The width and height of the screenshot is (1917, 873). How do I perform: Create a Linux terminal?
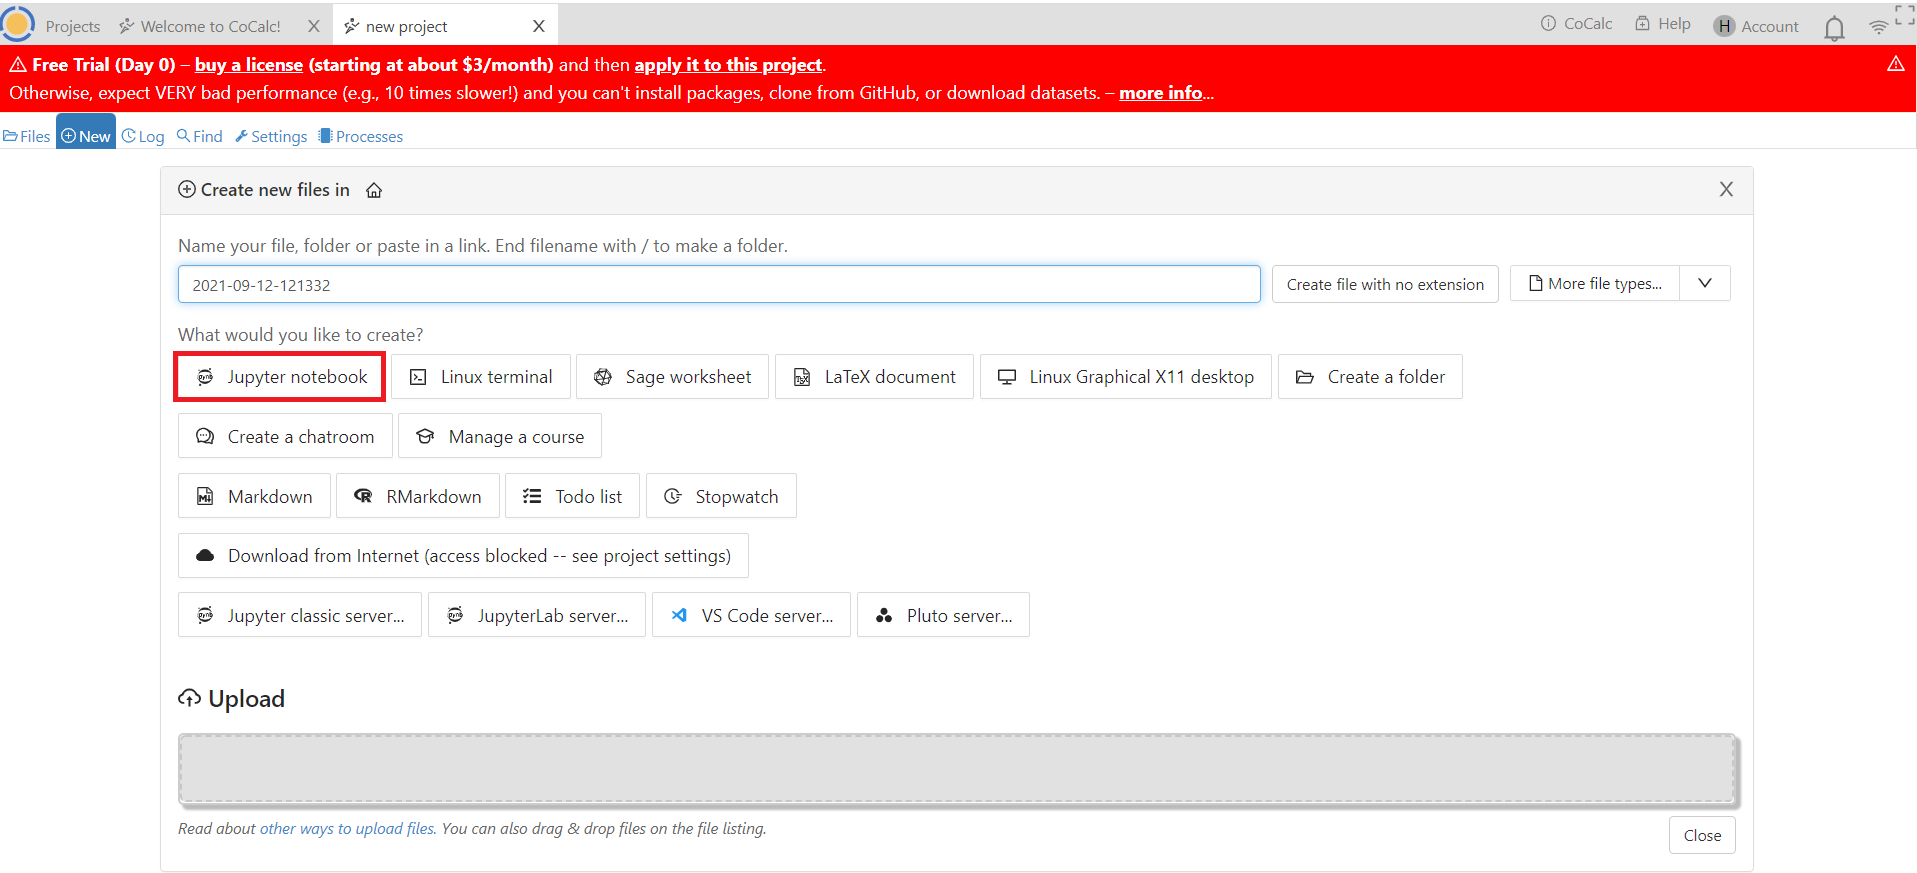(x=481, y=377)
